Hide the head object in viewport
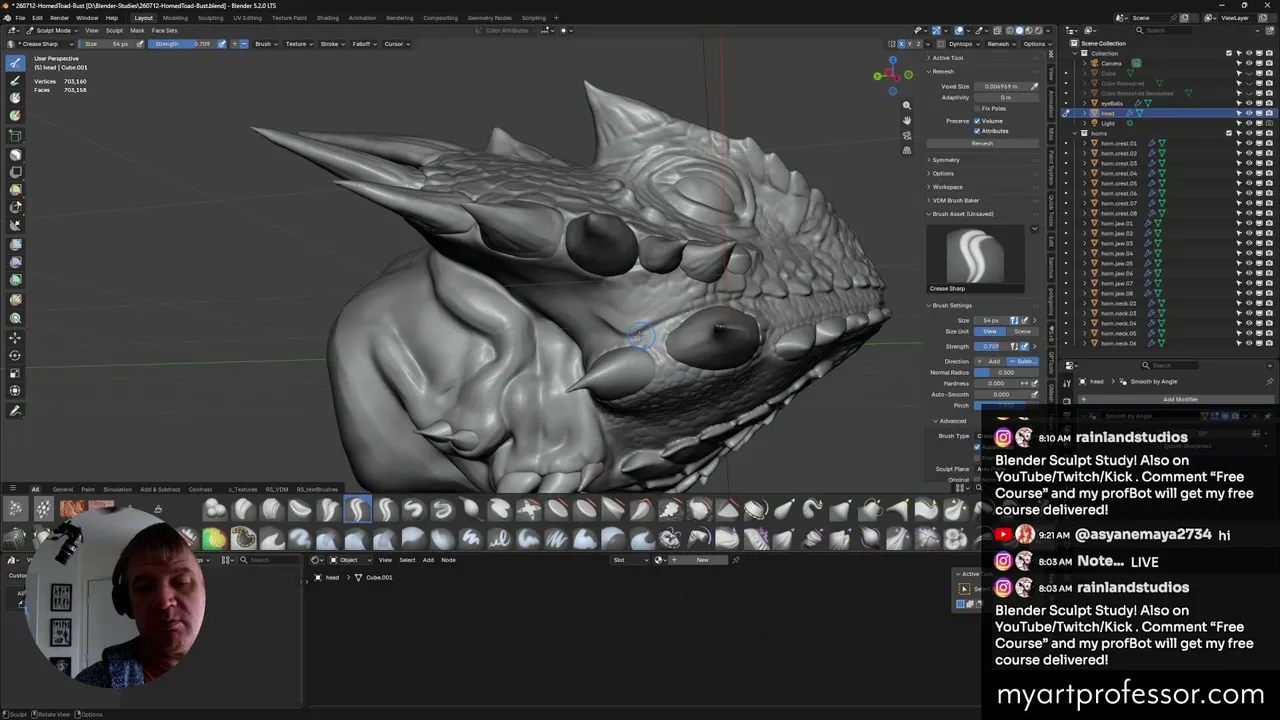1280x720 pixels. [1249, 113]
